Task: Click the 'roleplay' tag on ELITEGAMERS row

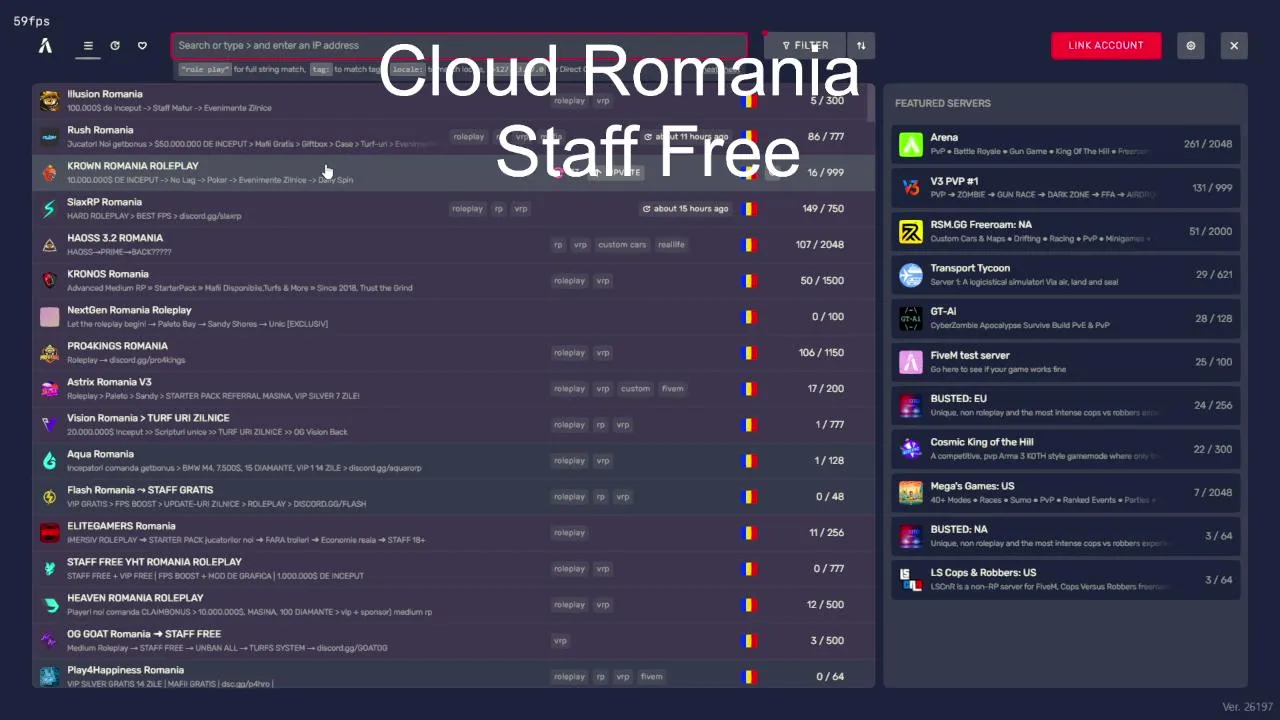Action: tap(569, 532)
